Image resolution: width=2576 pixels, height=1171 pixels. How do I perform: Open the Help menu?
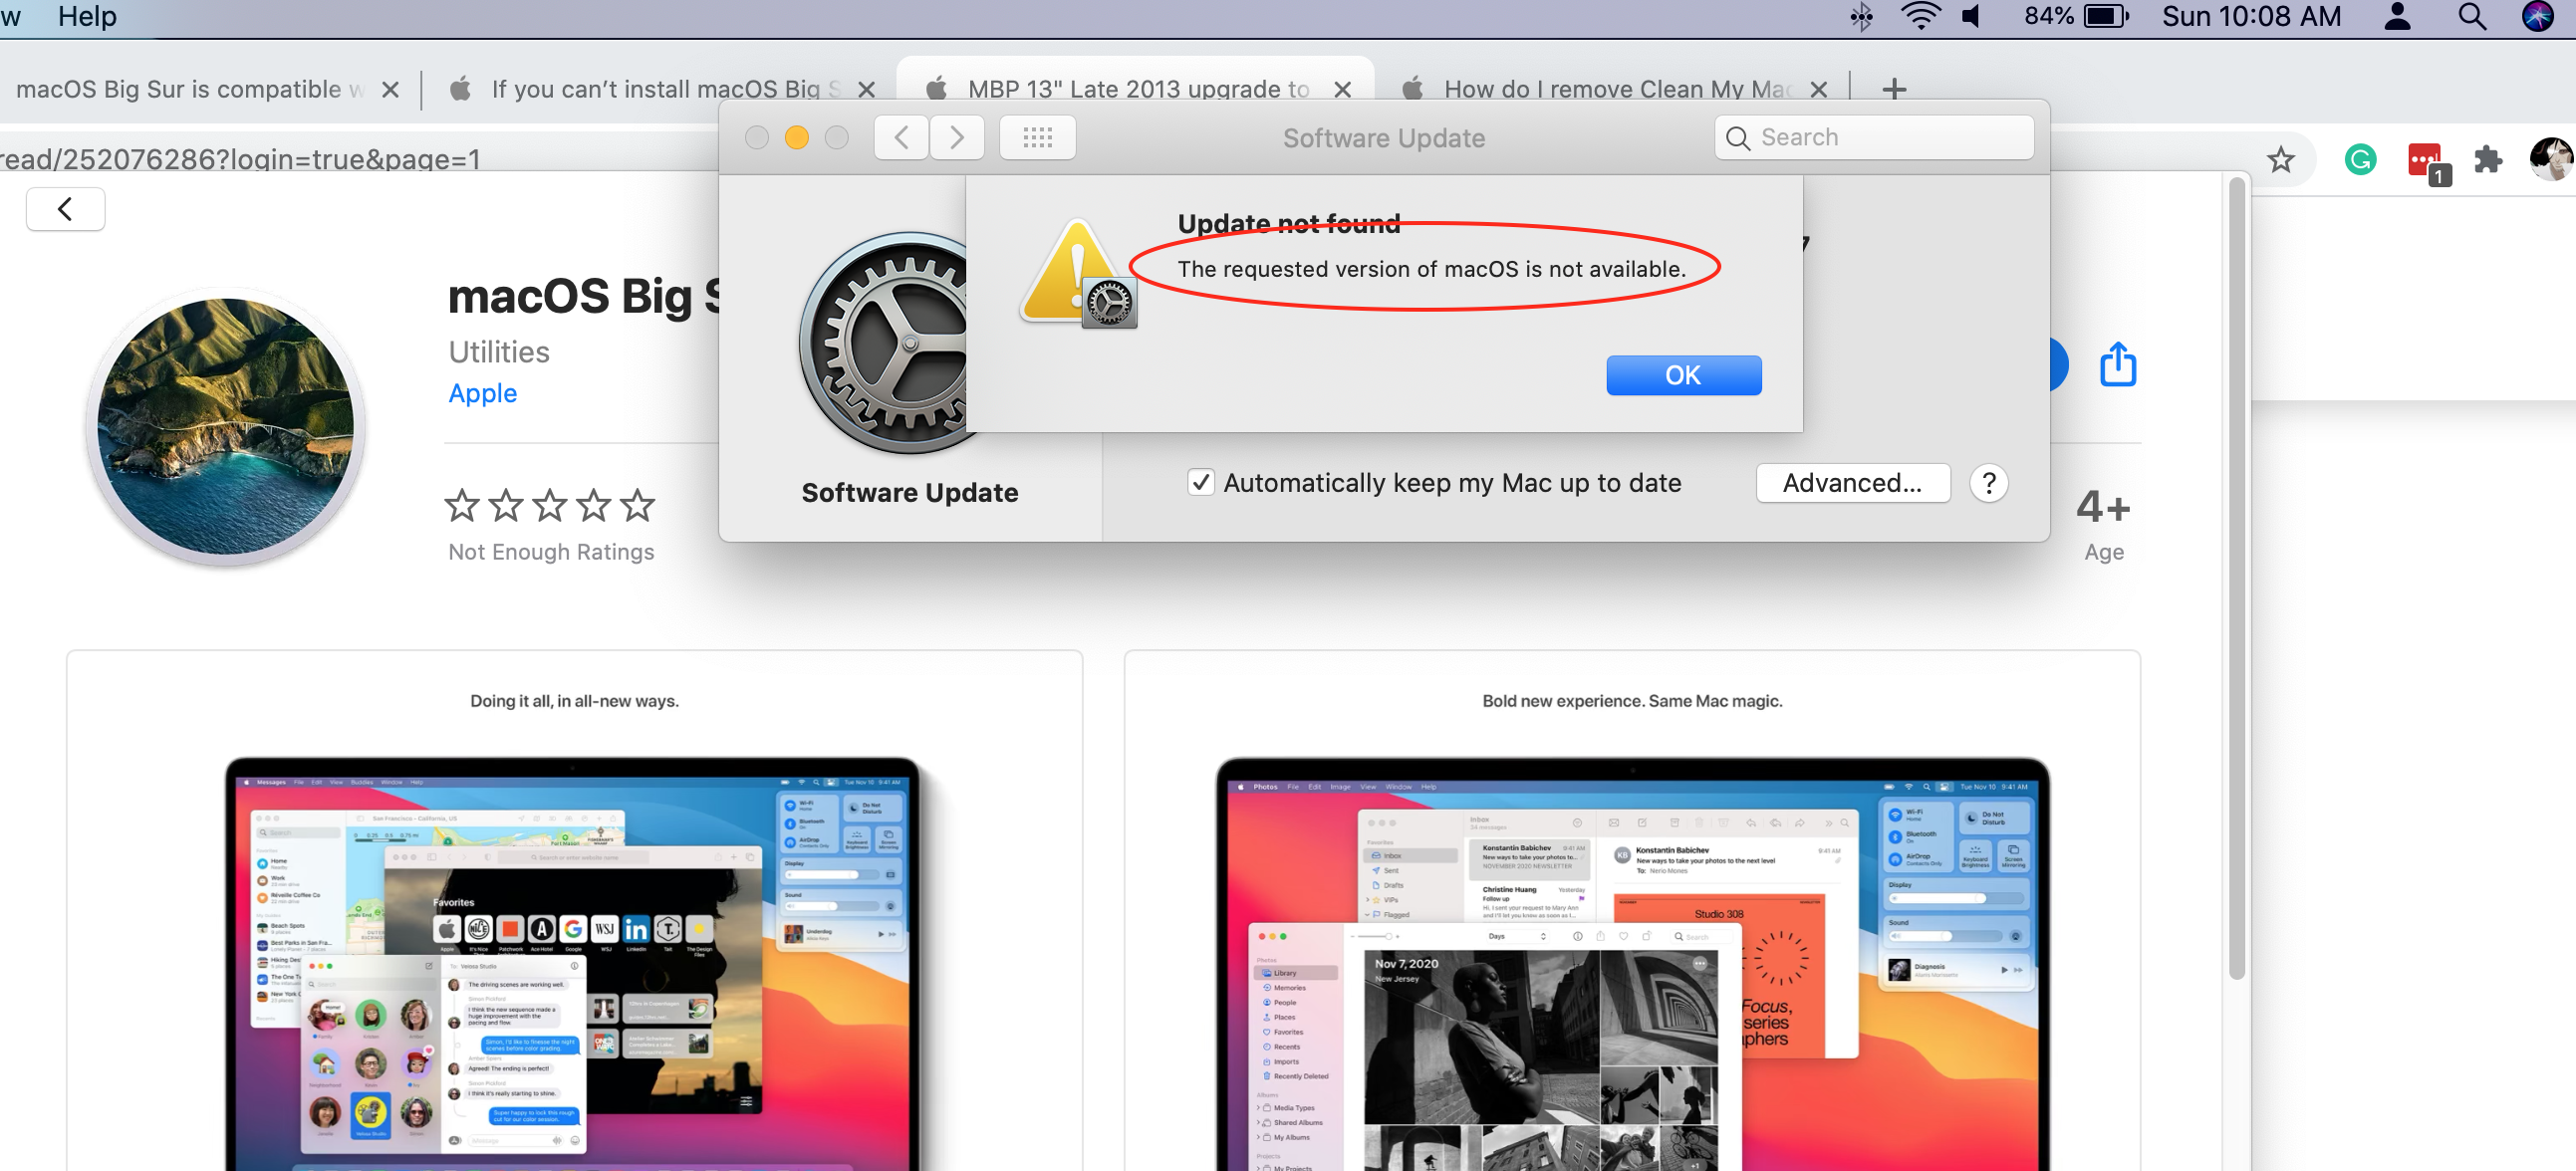pos(87,17)
